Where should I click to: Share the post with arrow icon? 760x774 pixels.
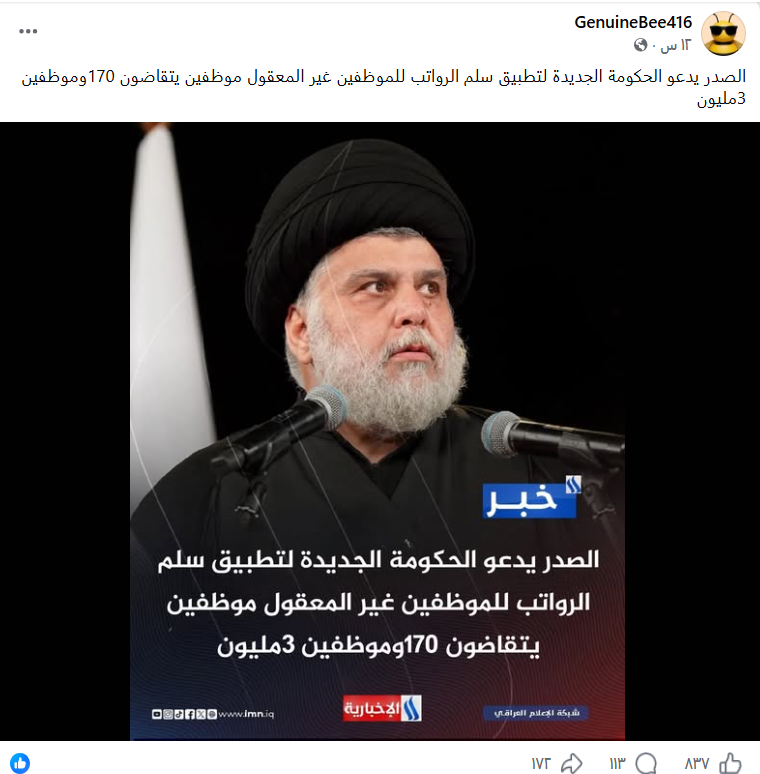pyautogui.click(x=571, y=763)
